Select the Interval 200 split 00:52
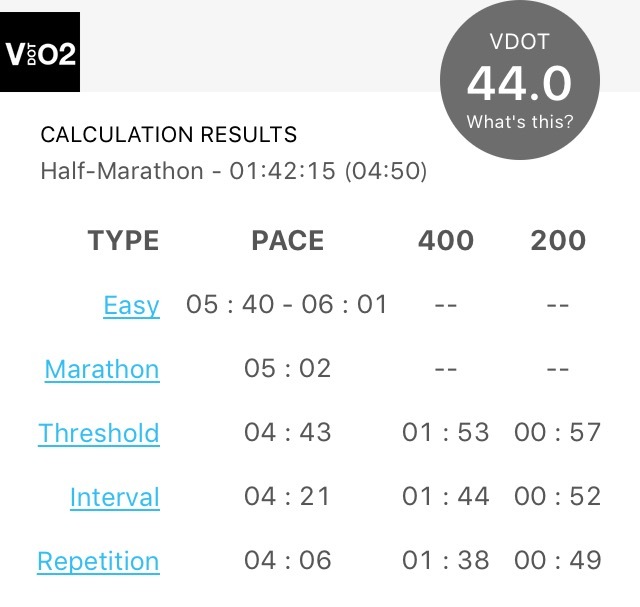This screenshot has height=607, width=640. [558, 496]
